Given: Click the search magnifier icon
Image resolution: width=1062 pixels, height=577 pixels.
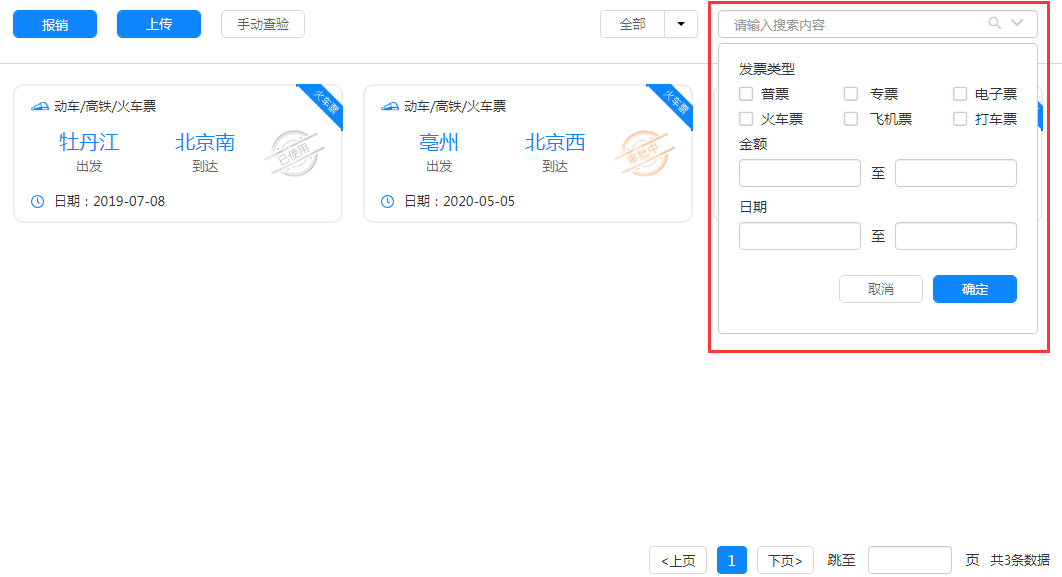Looking at the screenshot, I should (994, 24).
